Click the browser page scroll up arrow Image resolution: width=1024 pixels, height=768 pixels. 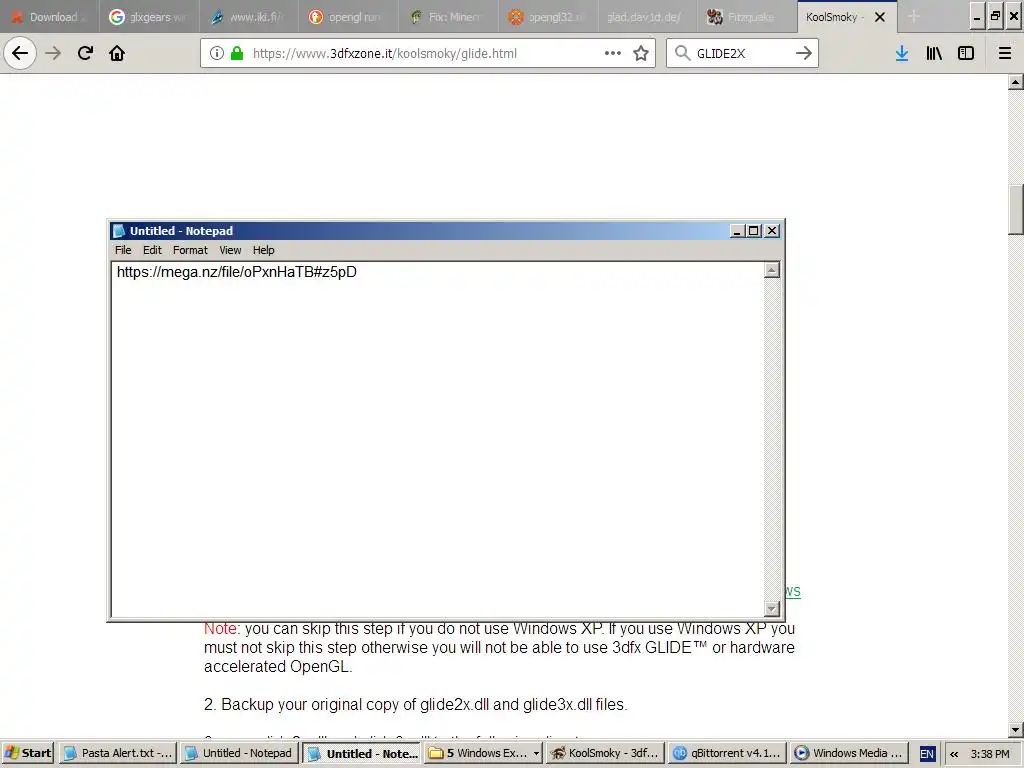(1016, 82)
